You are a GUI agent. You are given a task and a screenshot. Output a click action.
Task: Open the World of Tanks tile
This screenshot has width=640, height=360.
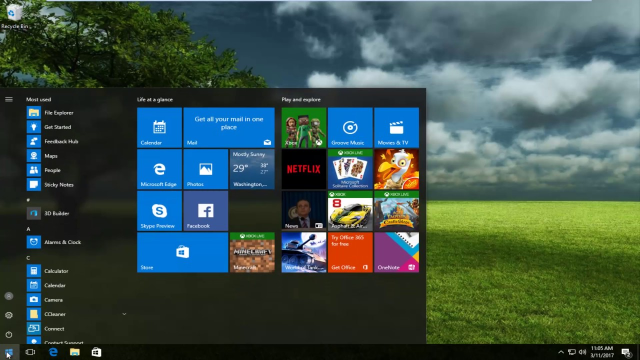click(304, 252)
